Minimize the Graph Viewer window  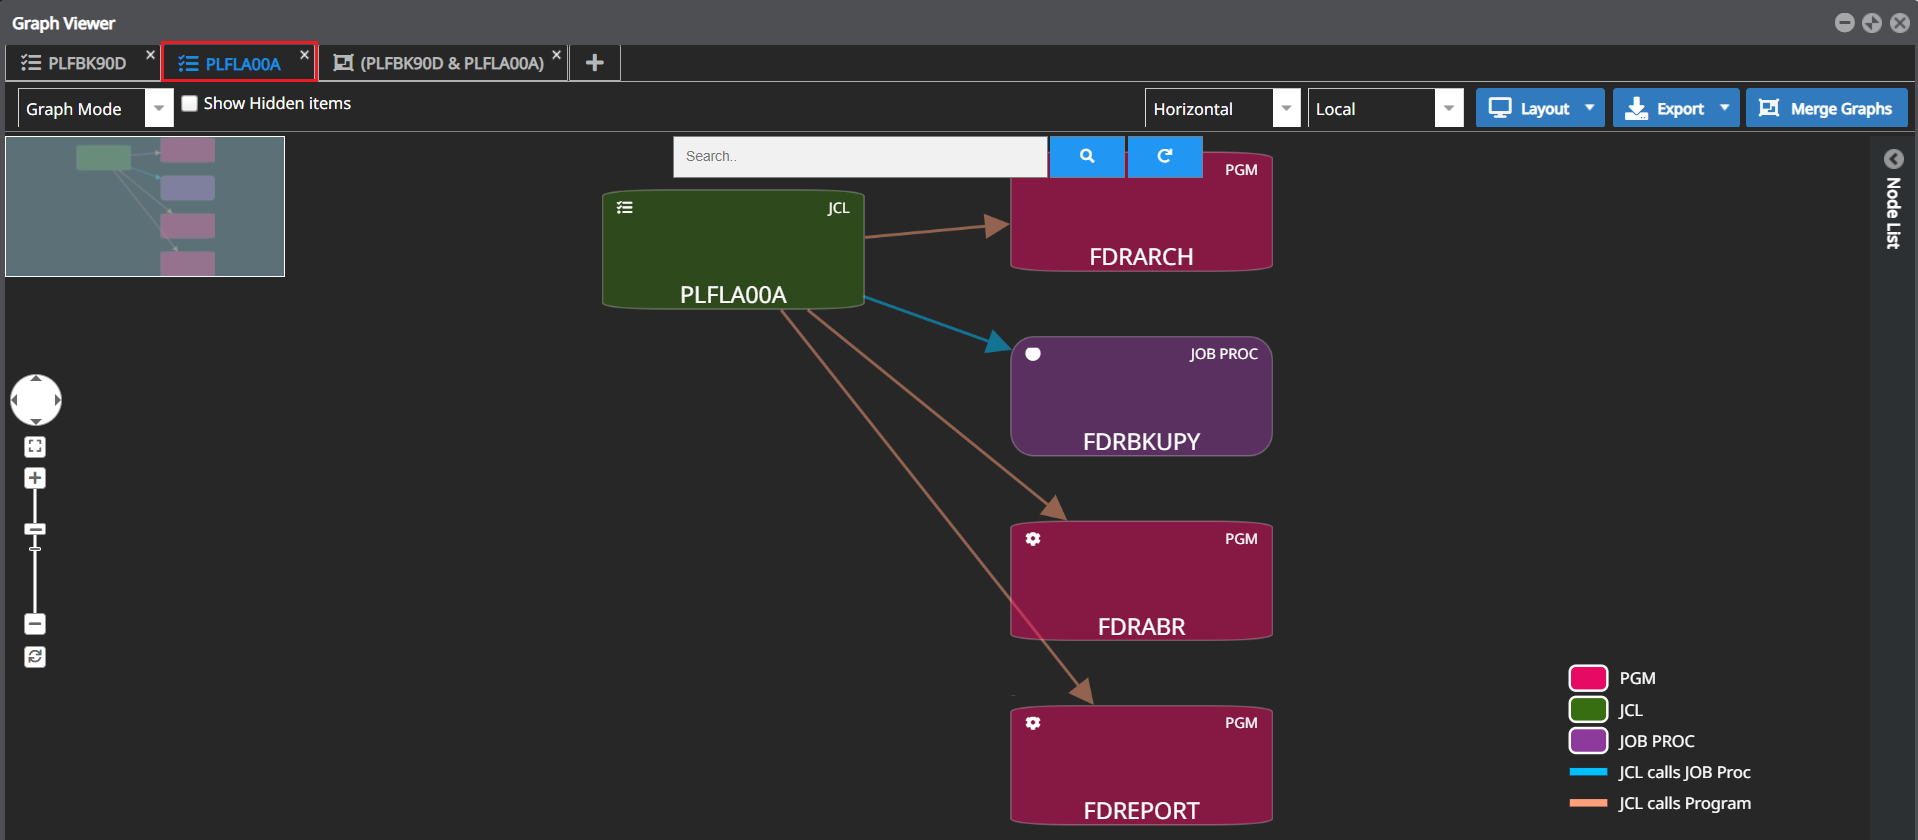tap(1845, 23)
